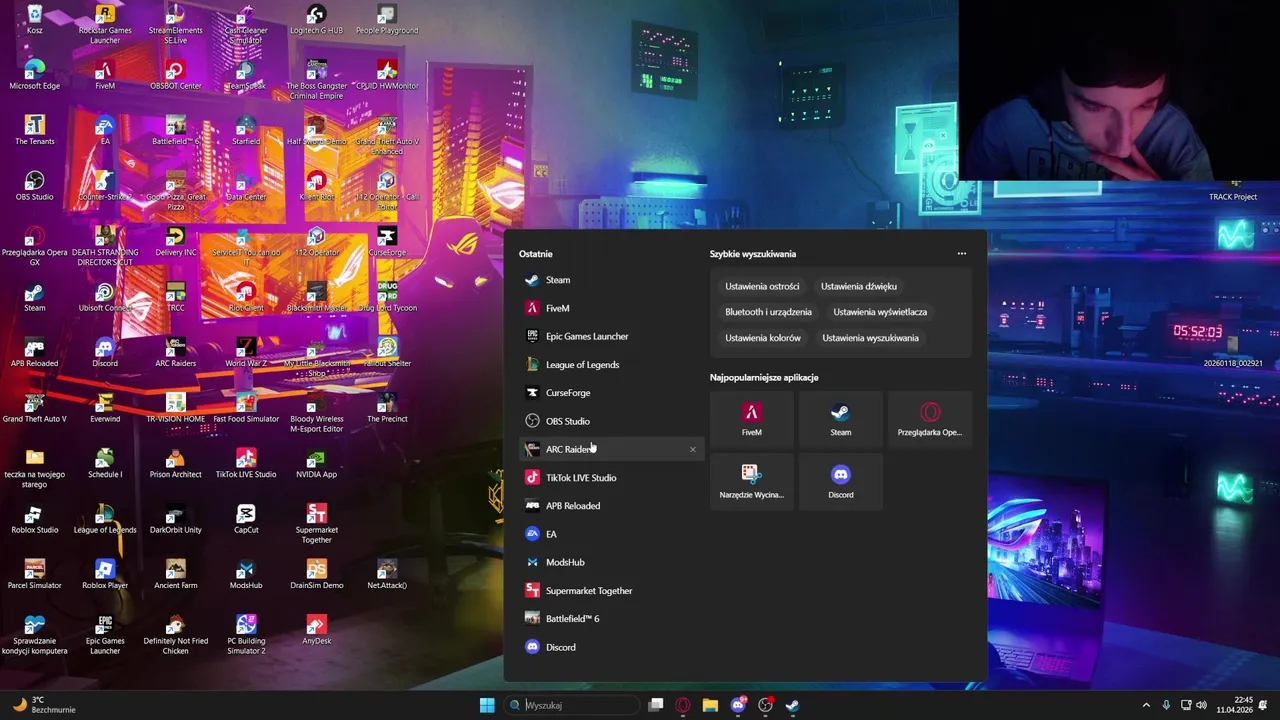Open TikTok LIVE Studio from recent list
The image size is (1280, 720).
[x=611, y=477]
